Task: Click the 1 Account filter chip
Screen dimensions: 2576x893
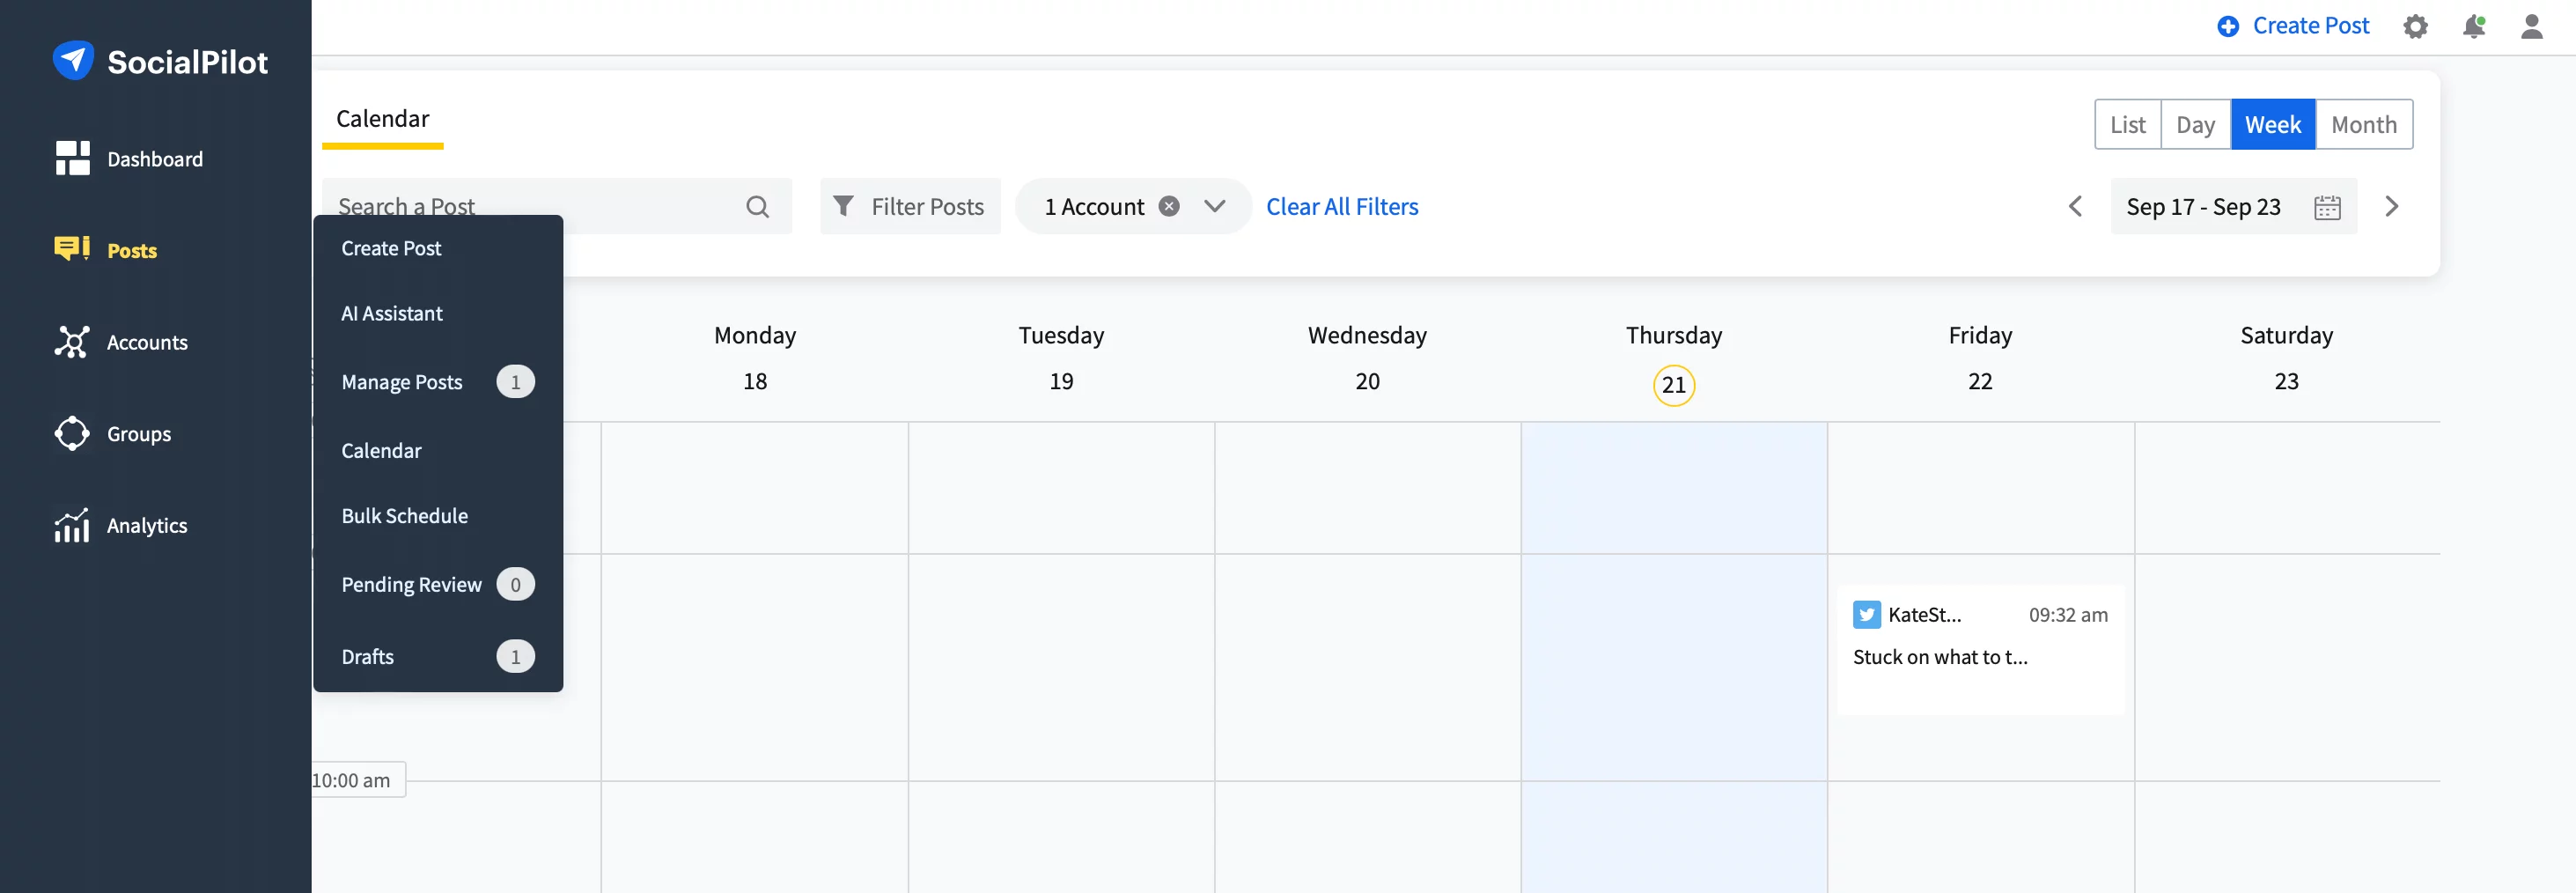Action: pyautogui.click(x=1133, y=206)
